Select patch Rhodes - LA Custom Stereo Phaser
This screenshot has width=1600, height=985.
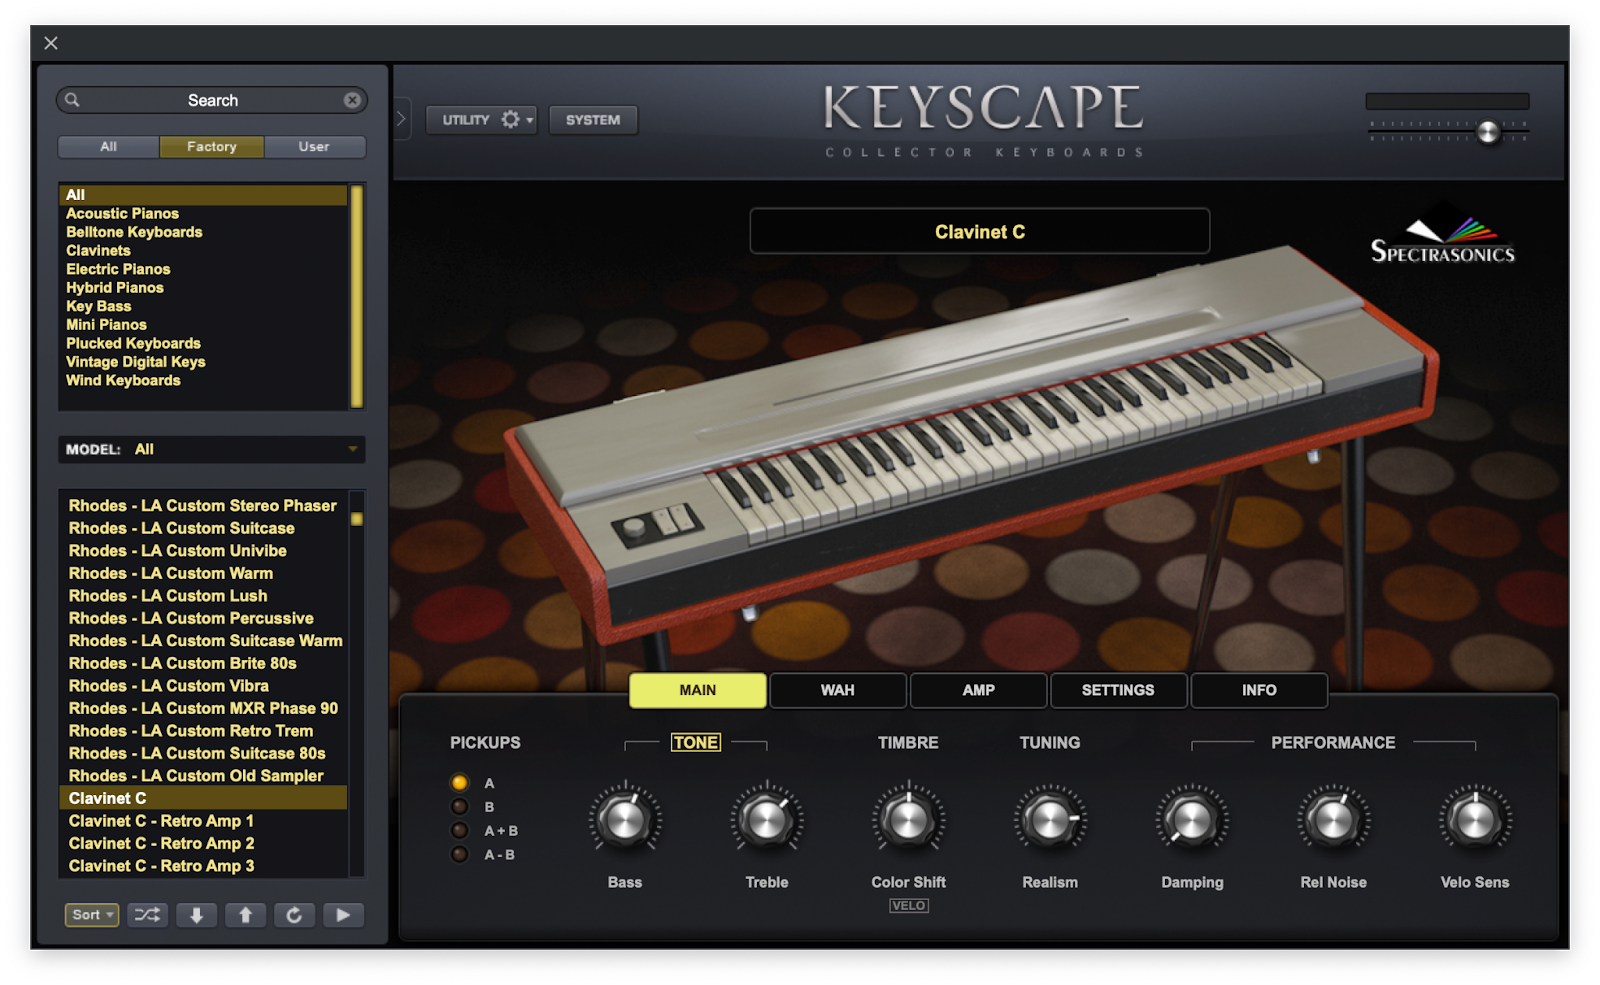(202, 506)
